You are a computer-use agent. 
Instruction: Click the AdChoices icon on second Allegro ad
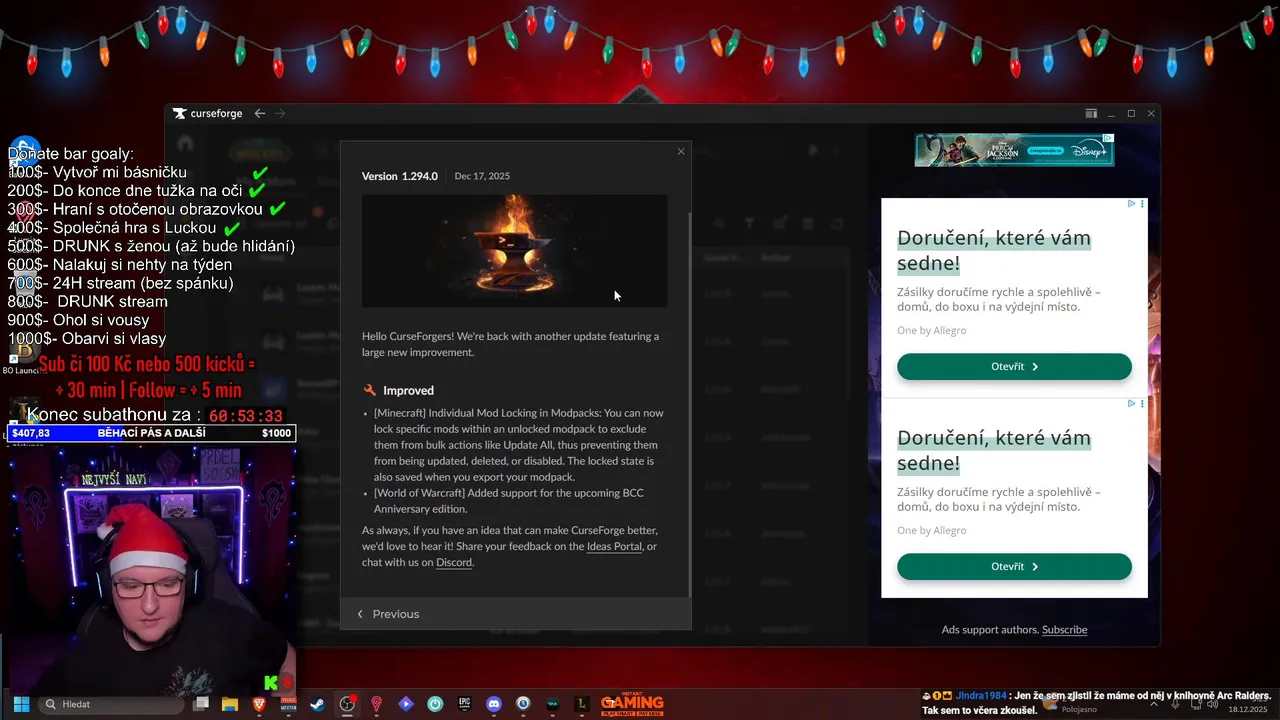click(x=1131, y=404)
